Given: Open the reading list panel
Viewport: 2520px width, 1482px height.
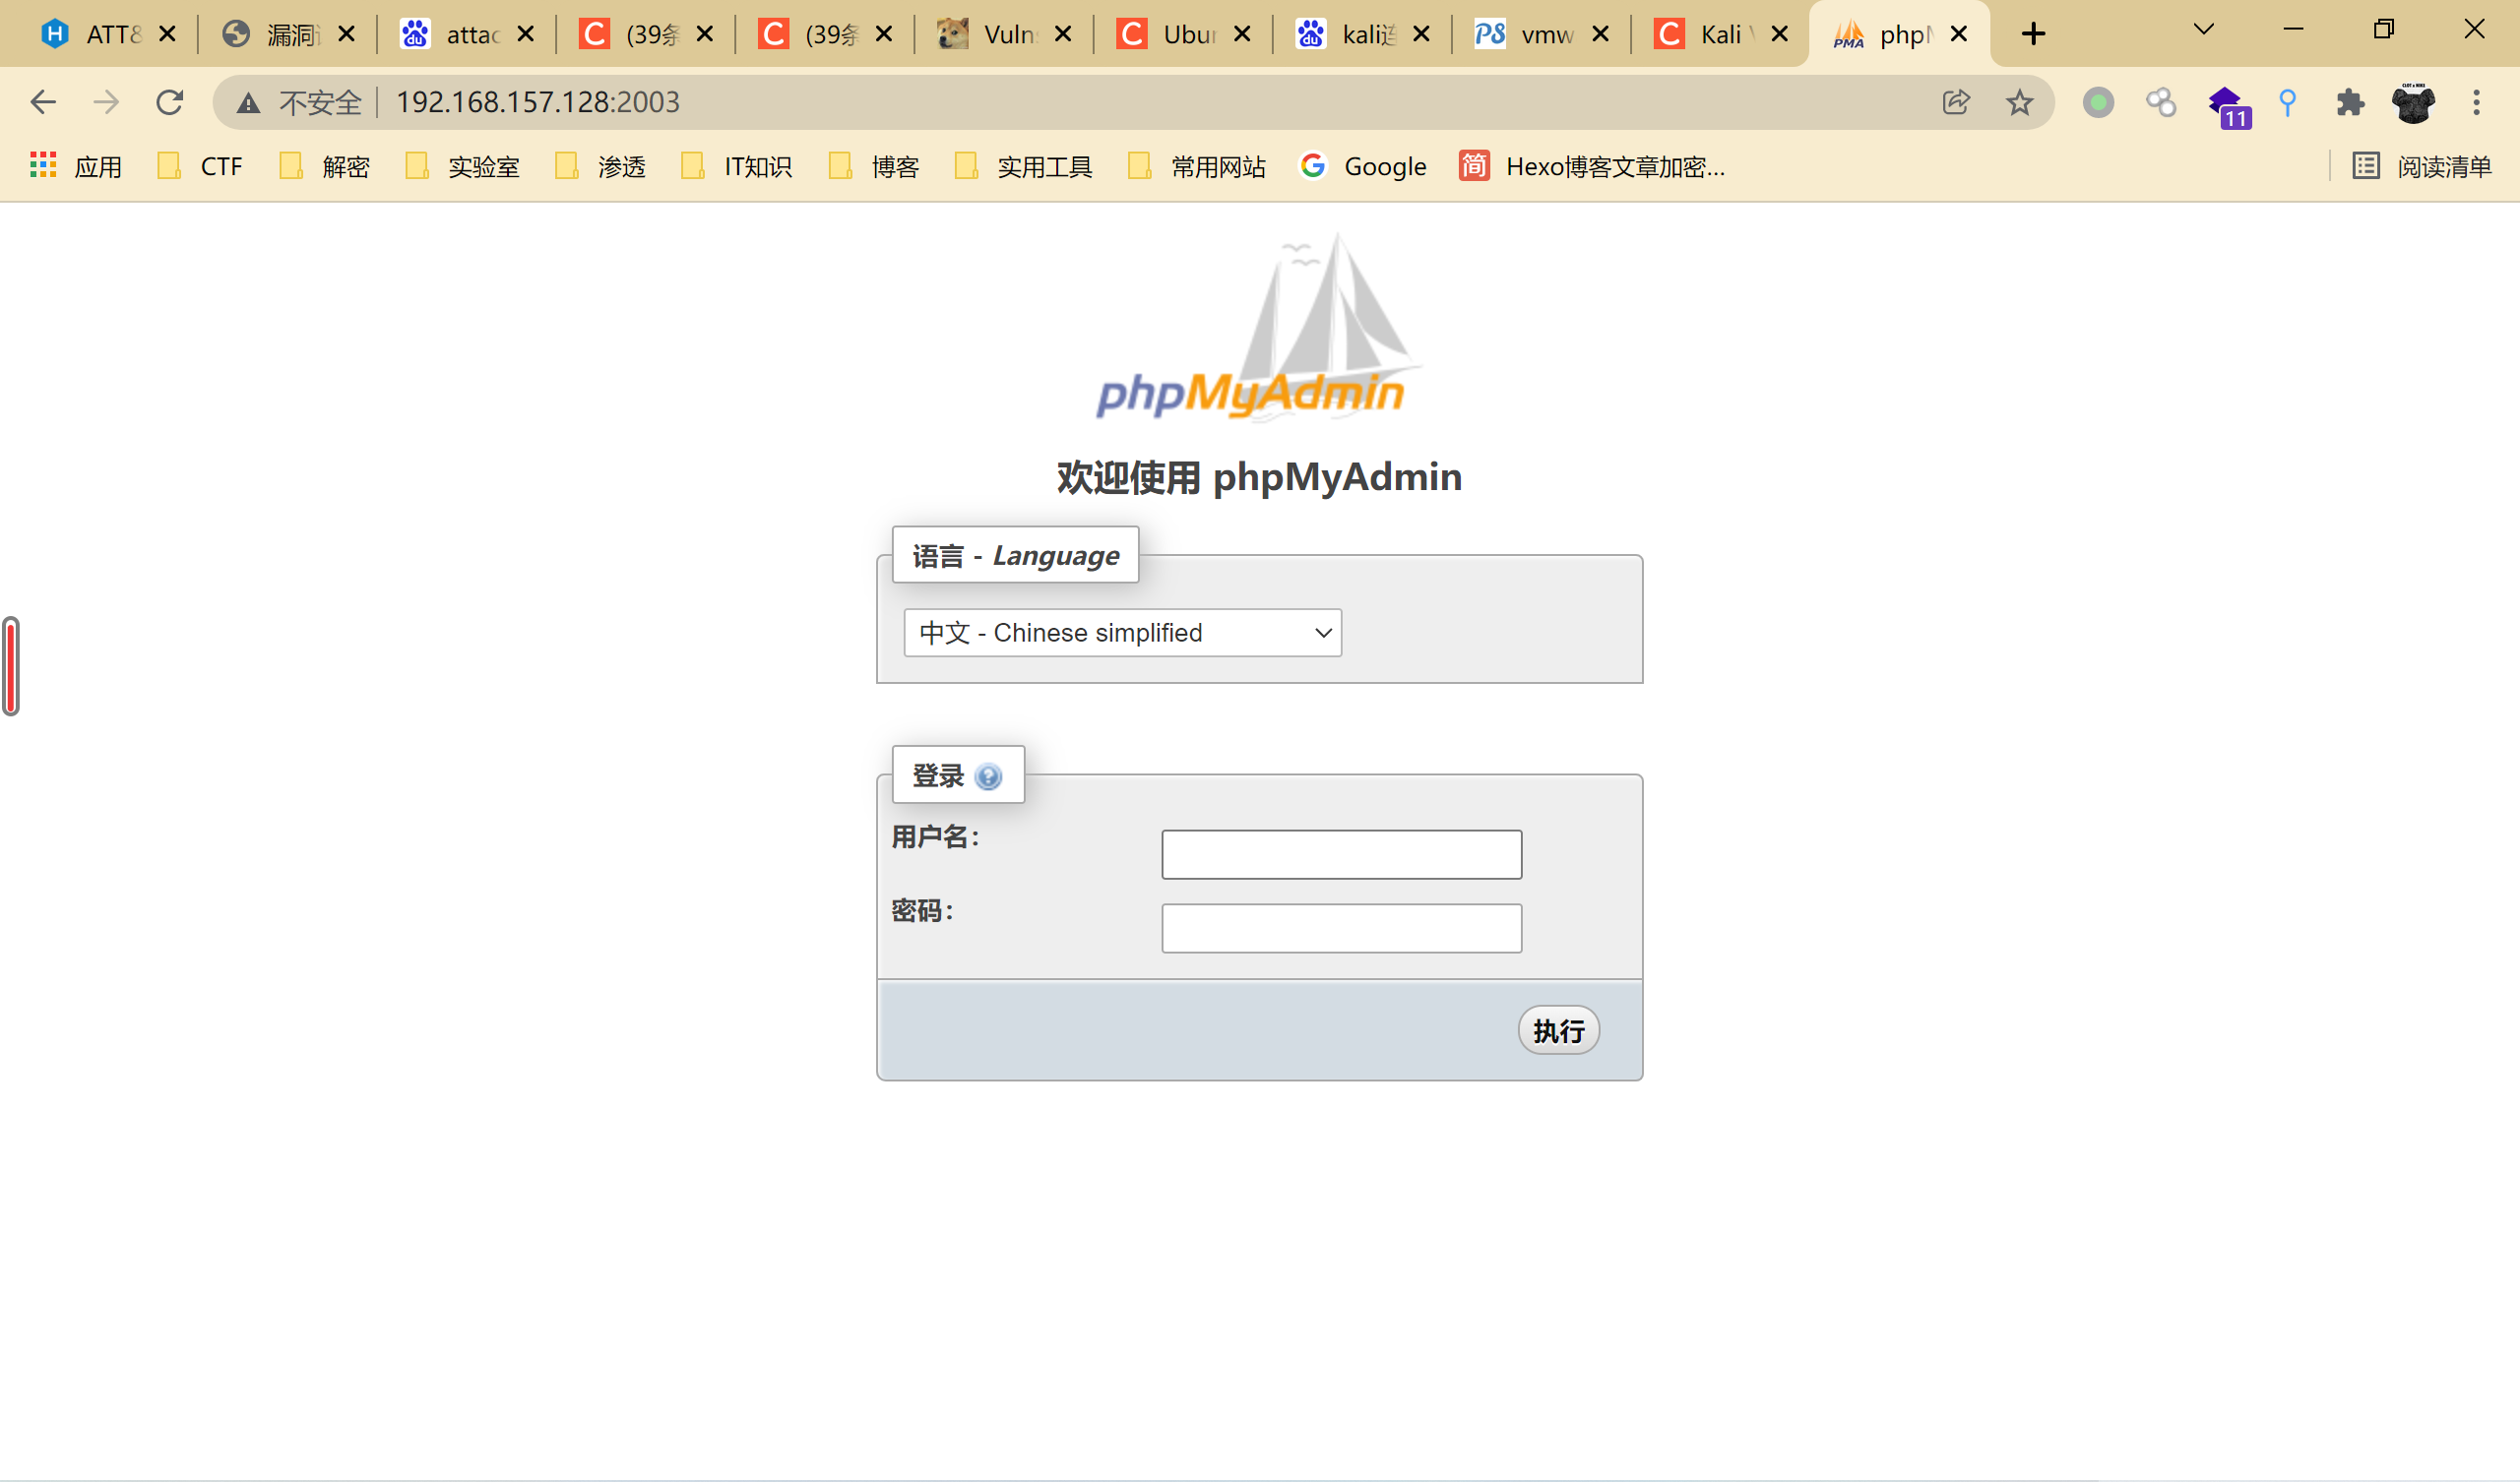Looking at the screenshot, I should (x=2421, y=166).
